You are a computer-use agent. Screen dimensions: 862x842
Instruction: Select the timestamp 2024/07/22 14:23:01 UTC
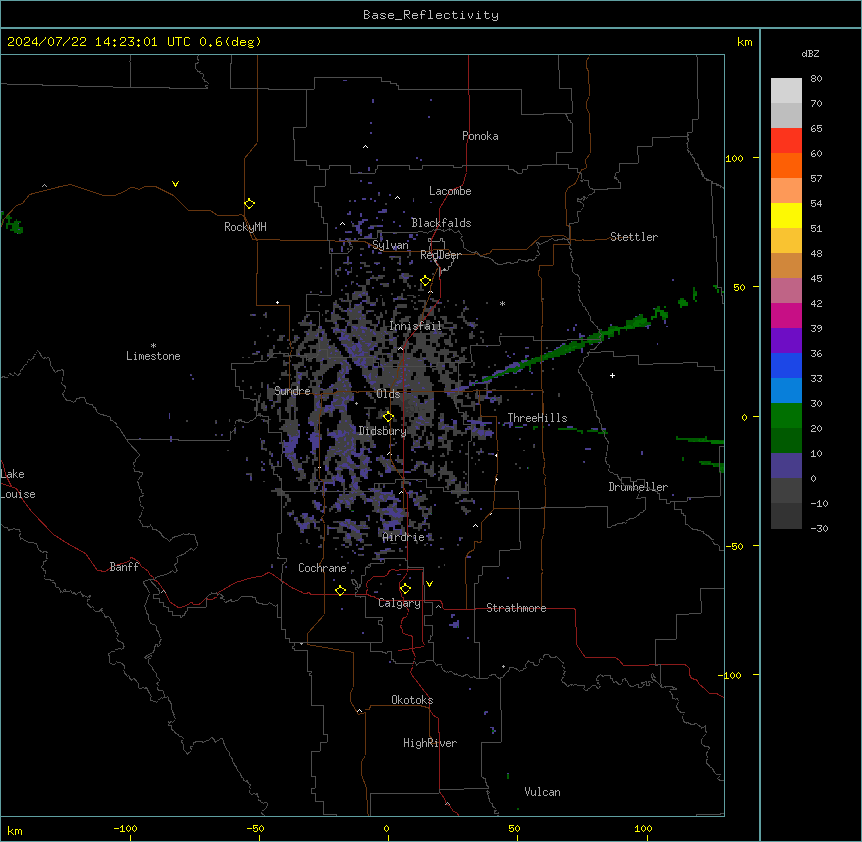point(98,42)
